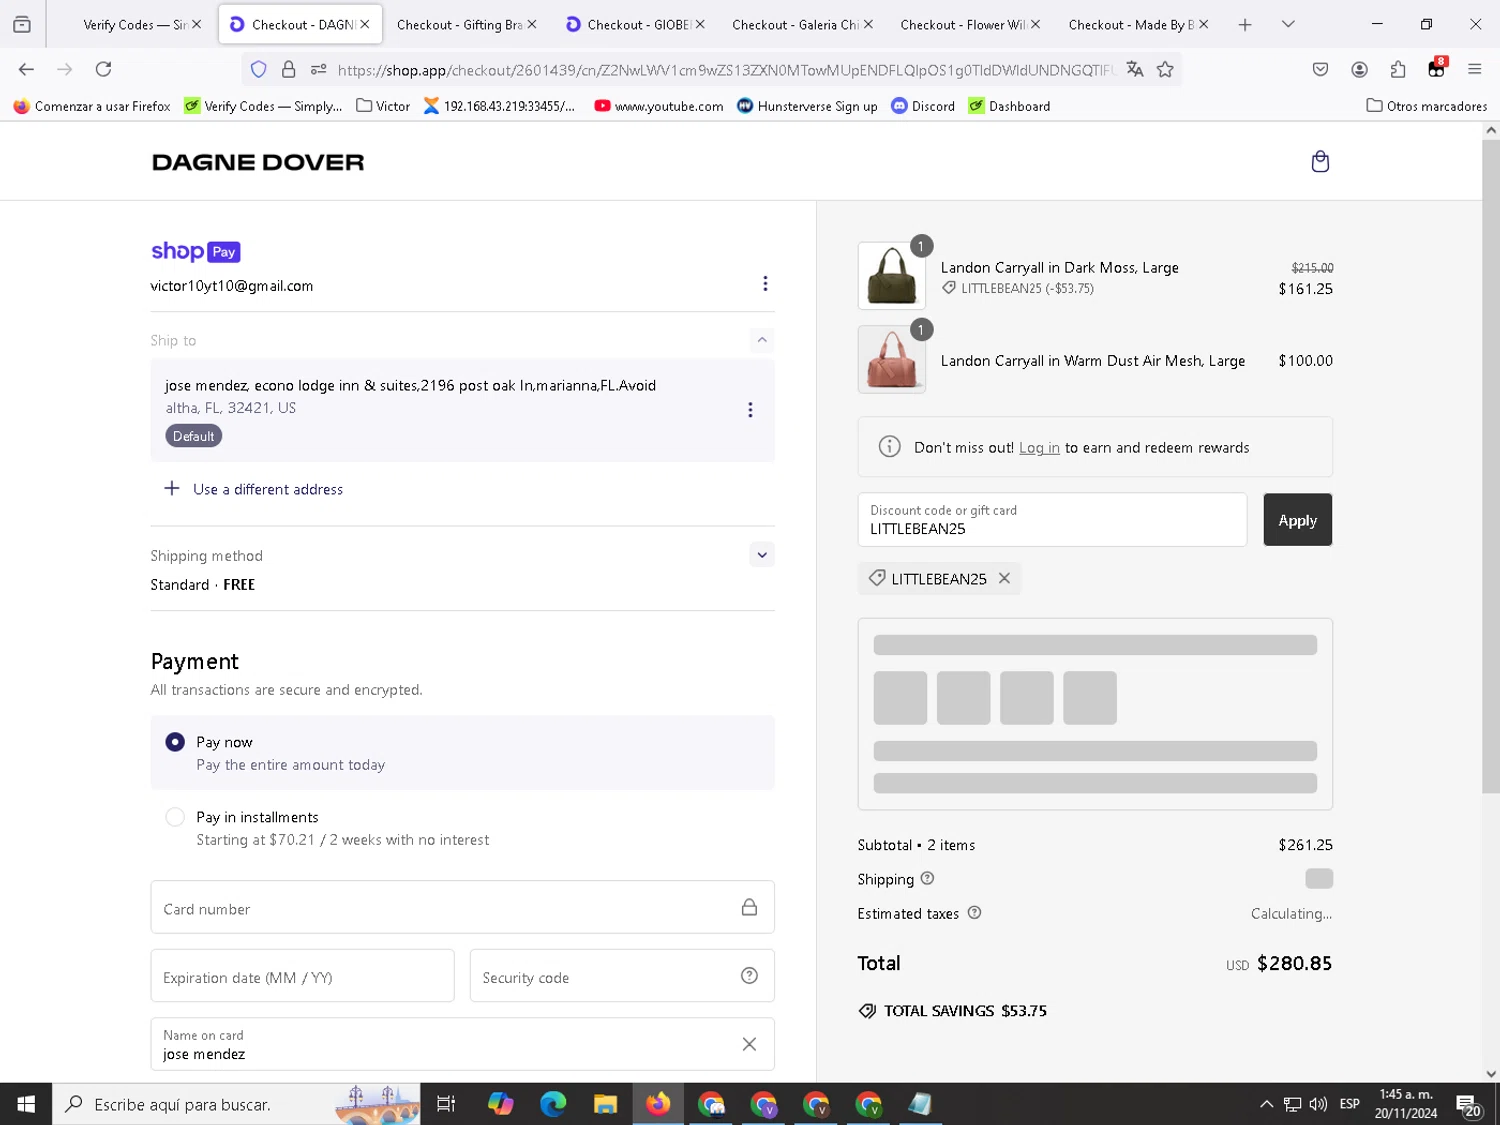The image size is (1500, 1125).
Task: Open account options menu beside the email
Action: click(x=765, y=284)
